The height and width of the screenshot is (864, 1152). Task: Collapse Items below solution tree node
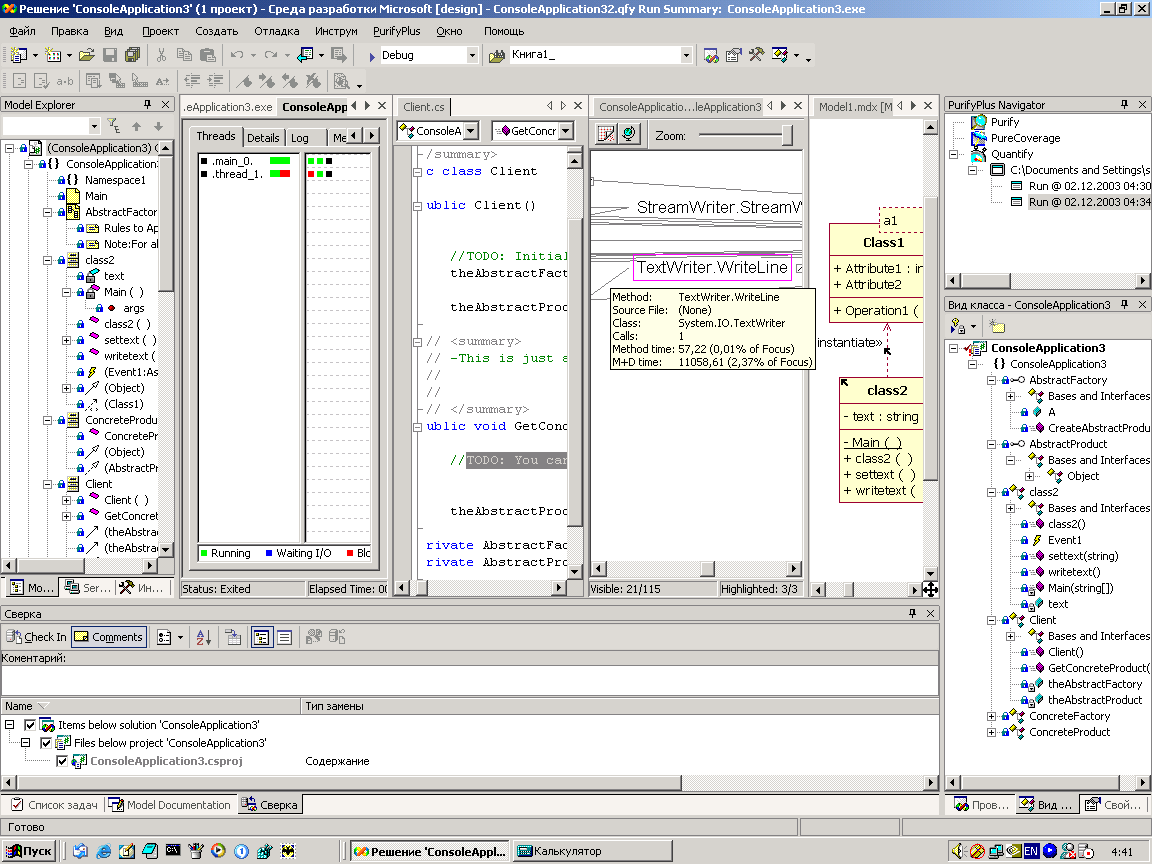click(x=10, y=725)
